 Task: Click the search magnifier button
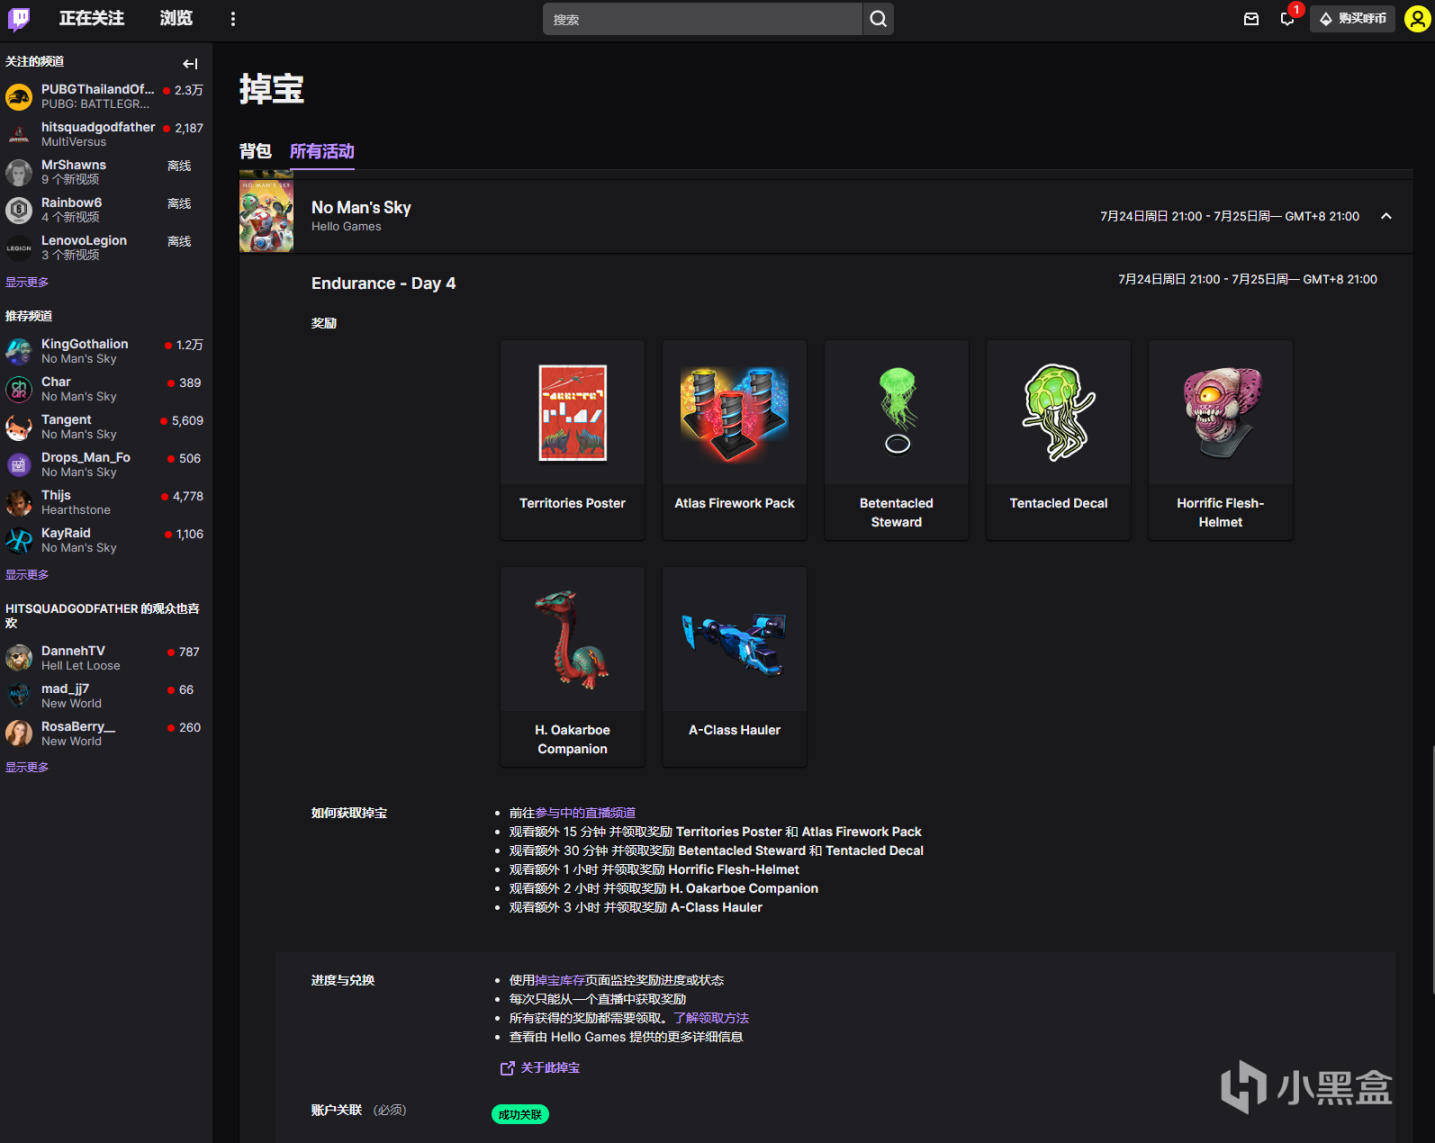tap(878, 19)
